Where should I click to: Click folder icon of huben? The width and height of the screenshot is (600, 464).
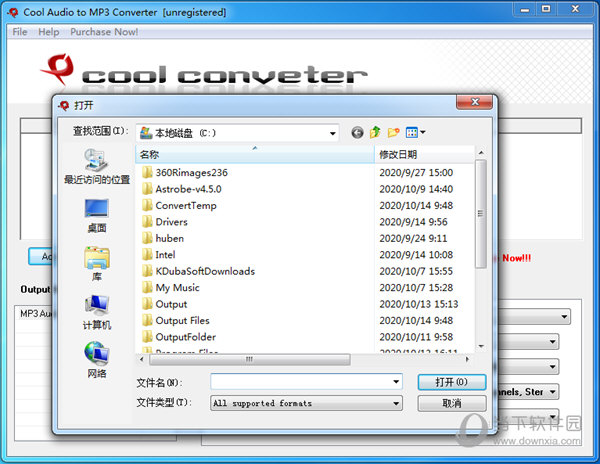pyautogui.click(x=147, y=238)
